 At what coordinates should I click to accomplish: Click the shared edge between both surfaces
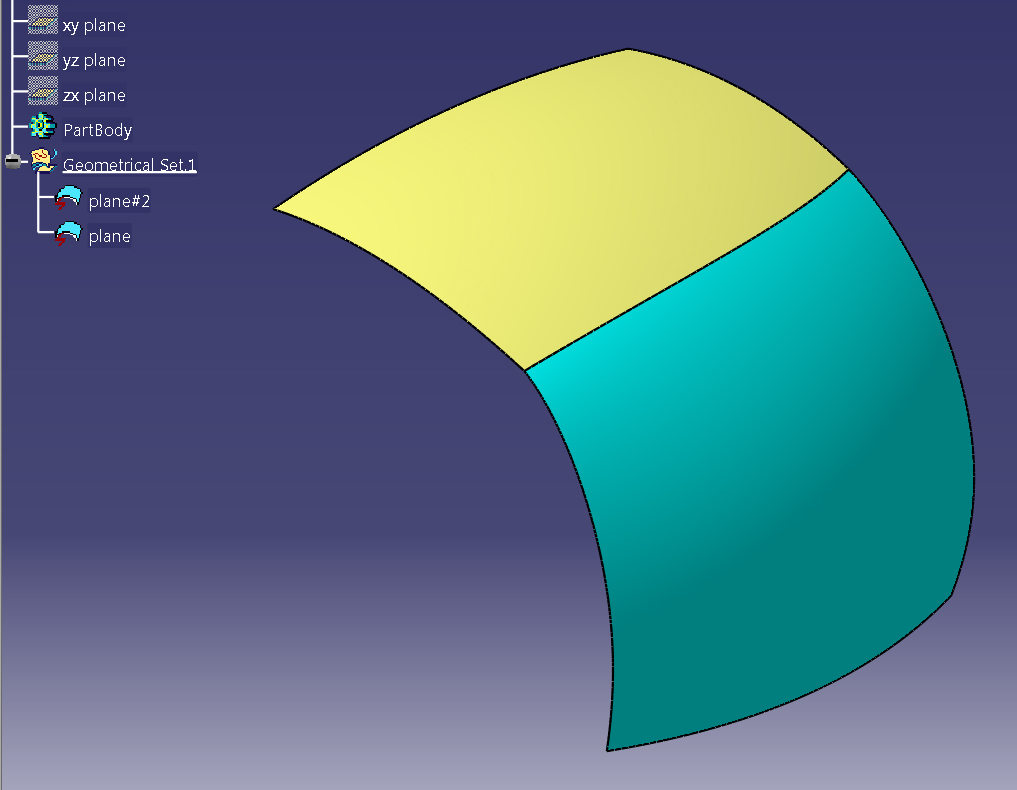coord(686,270)
